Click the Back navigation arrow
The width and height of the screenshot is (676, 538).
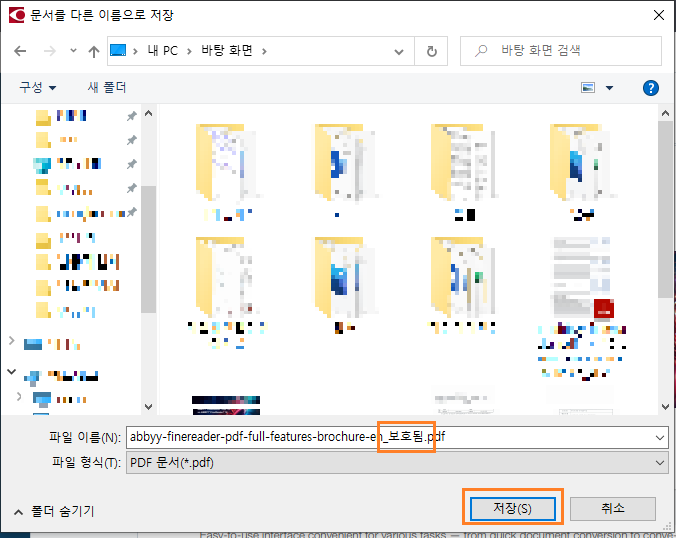20,51
